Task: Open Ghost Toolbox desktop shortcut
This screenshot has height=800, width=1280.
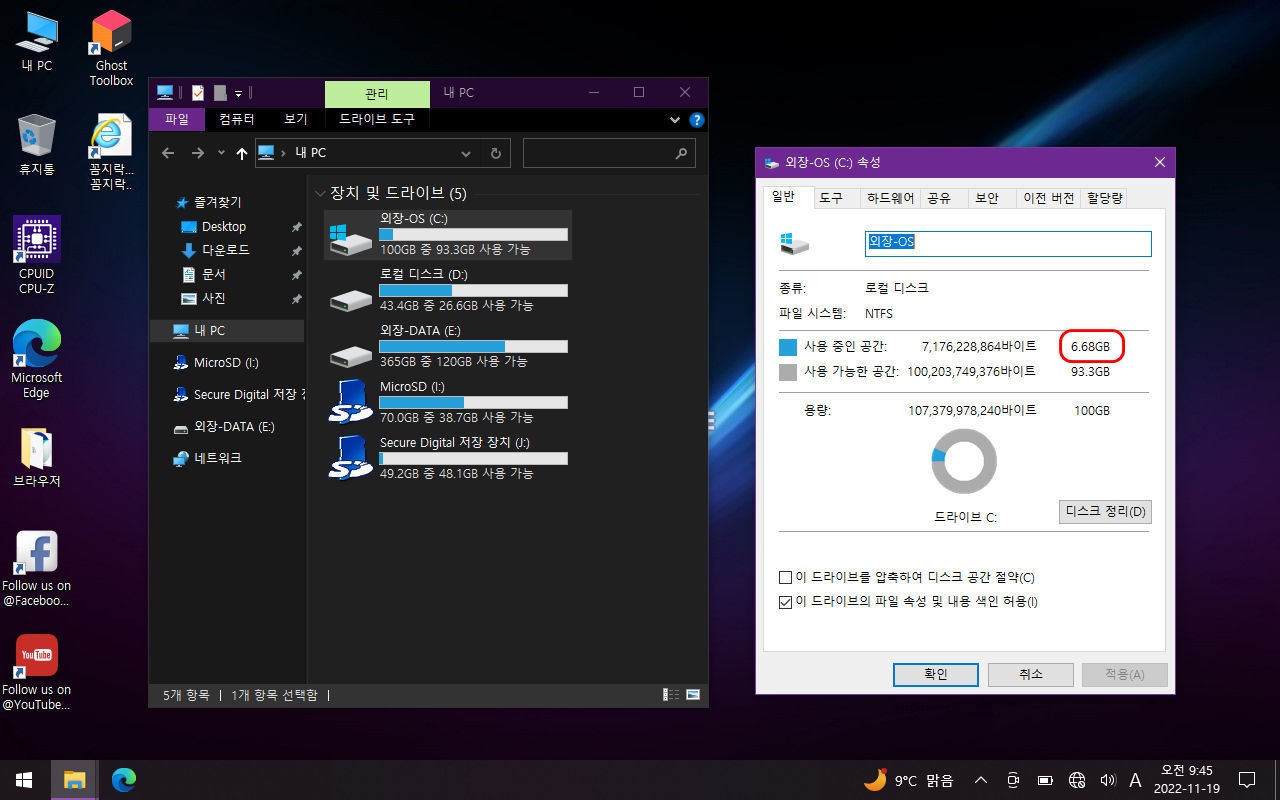Action: (x=111, y=48)
